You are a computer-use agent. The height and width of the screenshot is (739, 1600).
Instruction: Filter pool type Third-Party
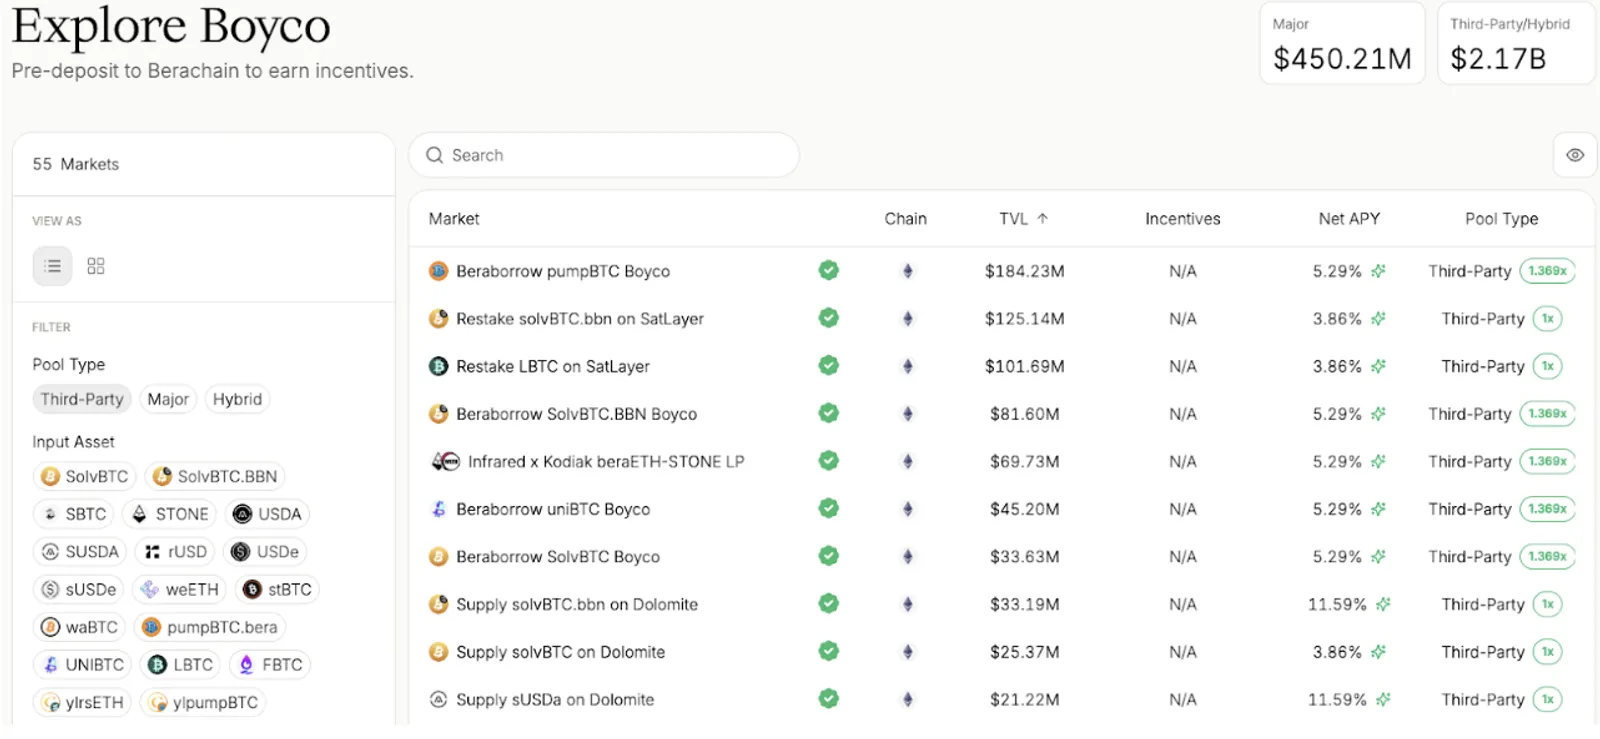(82, 399)
